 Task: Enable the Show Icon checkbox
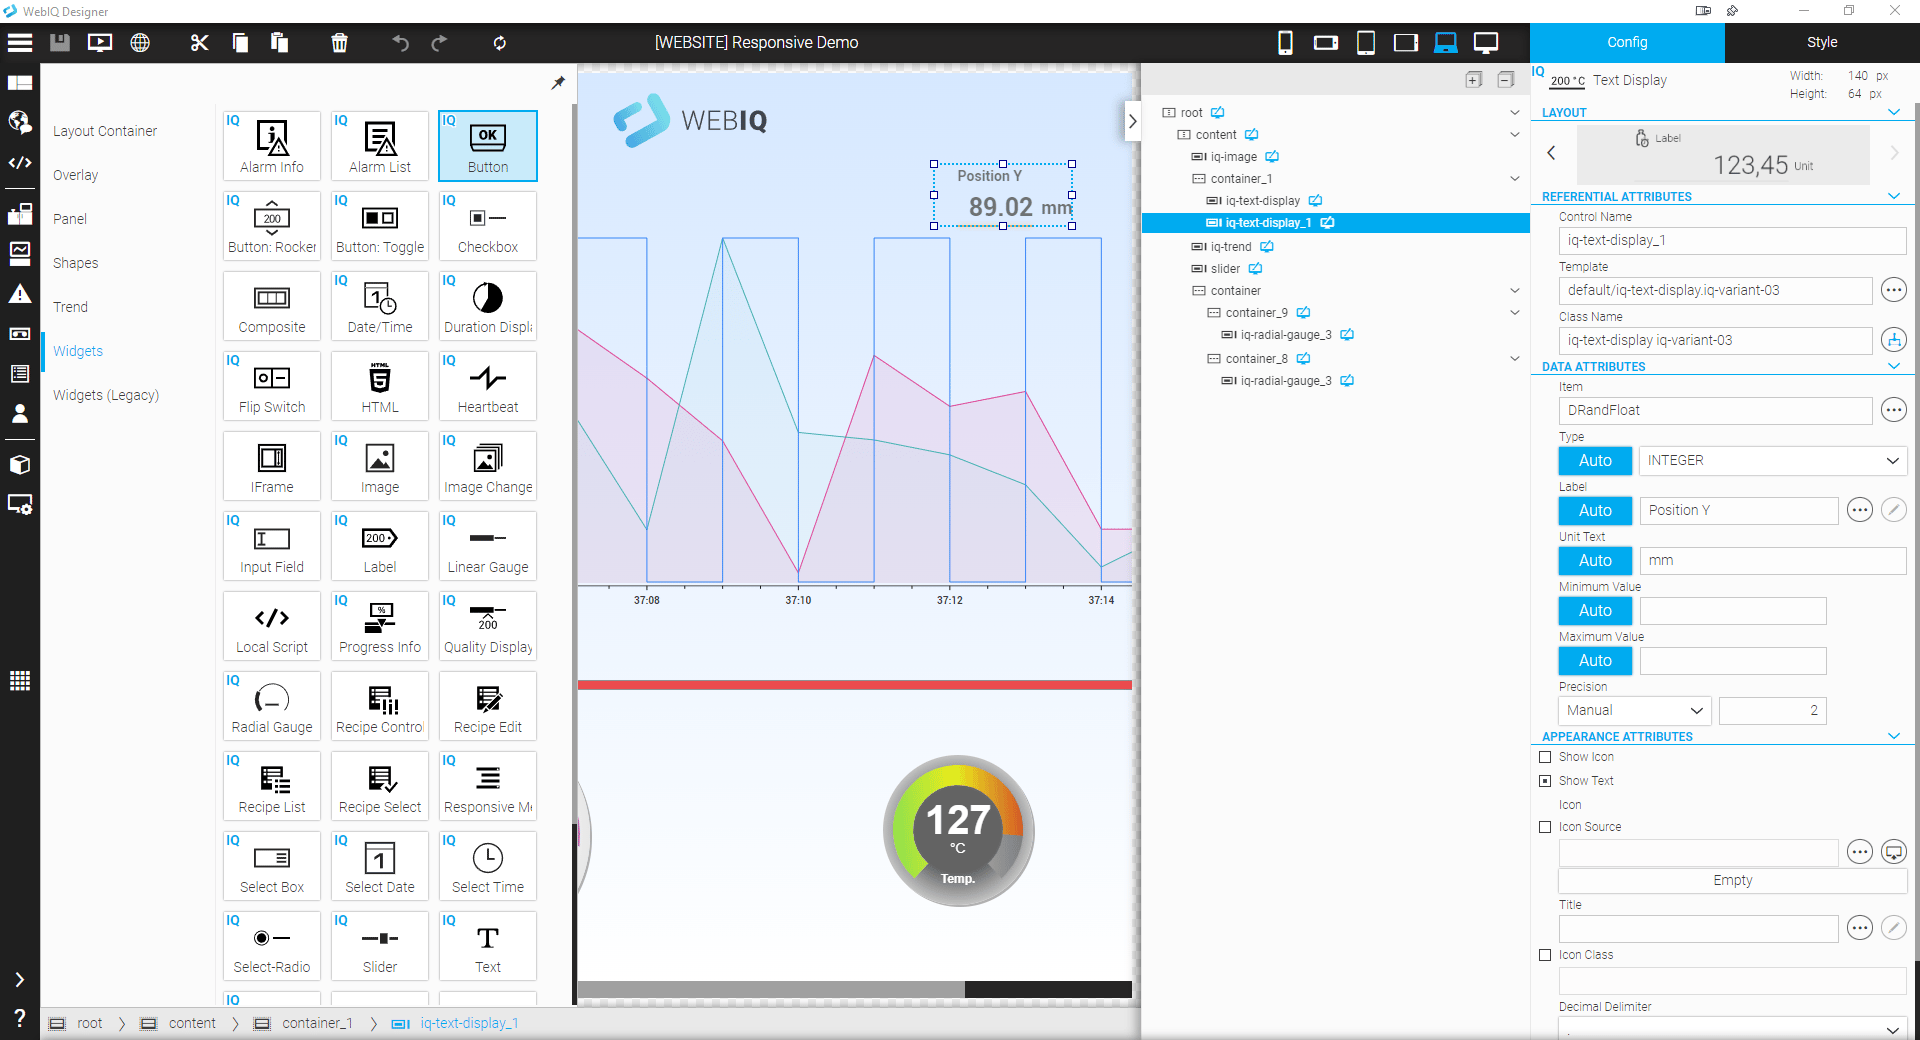click(1545, 757)
